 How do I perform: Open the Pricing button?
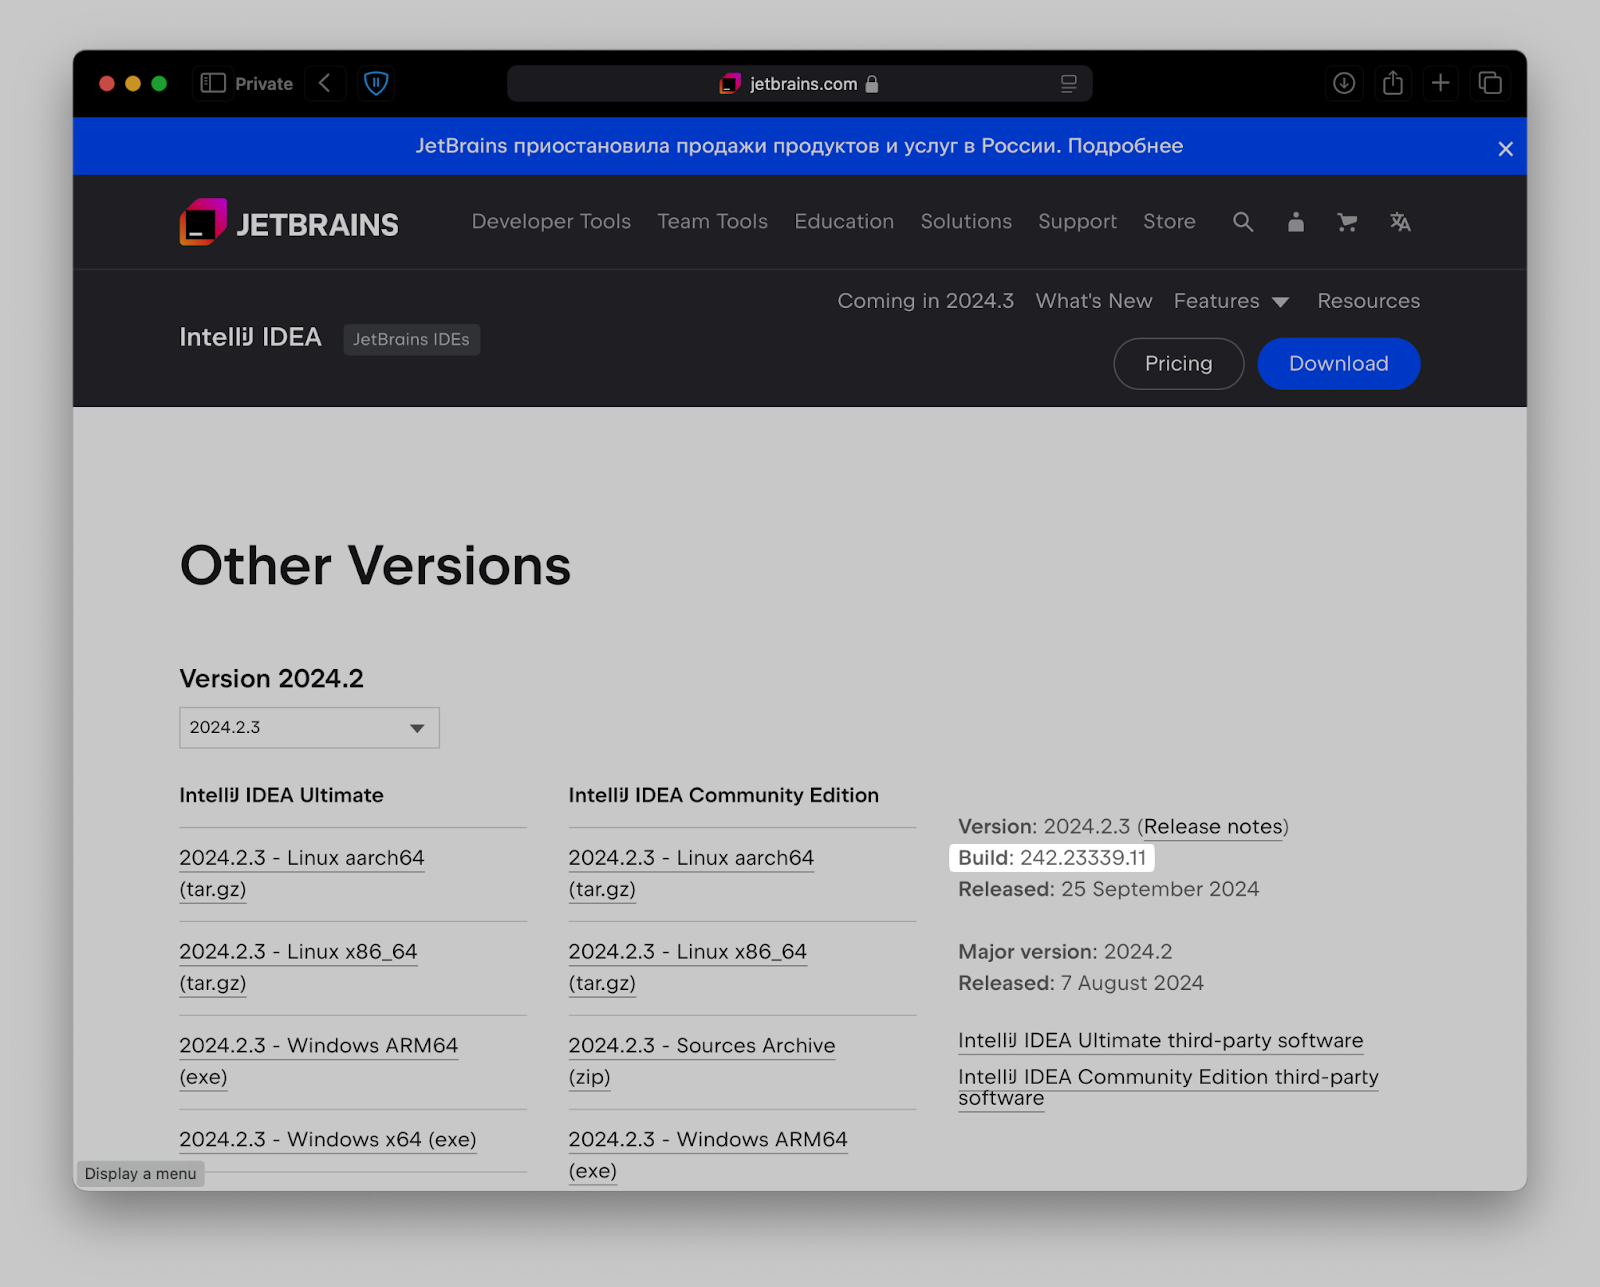1178,363
